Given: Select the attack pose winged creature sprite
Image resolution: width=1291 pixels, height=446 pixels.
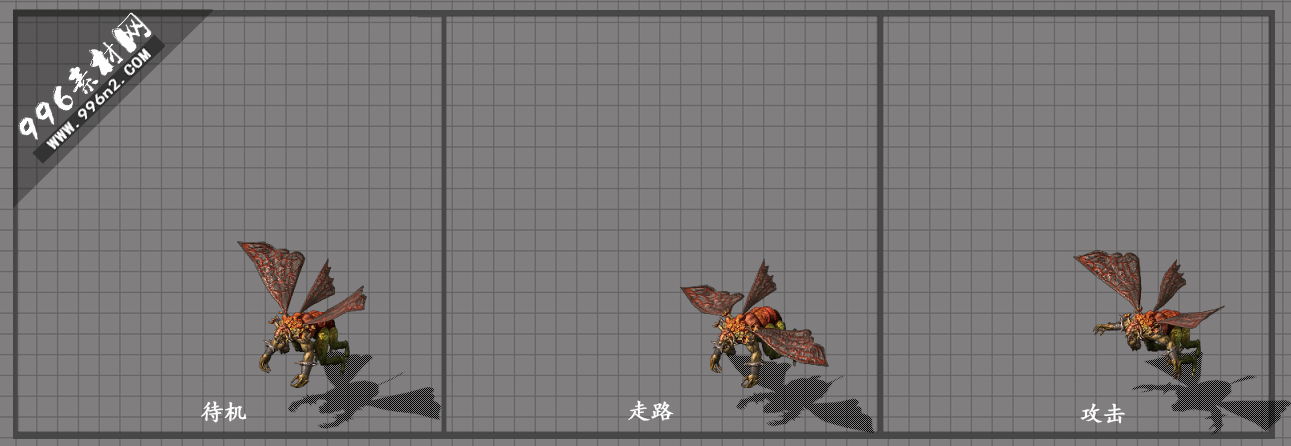Looking at the screenshot, I should [x=1148, y=314].
